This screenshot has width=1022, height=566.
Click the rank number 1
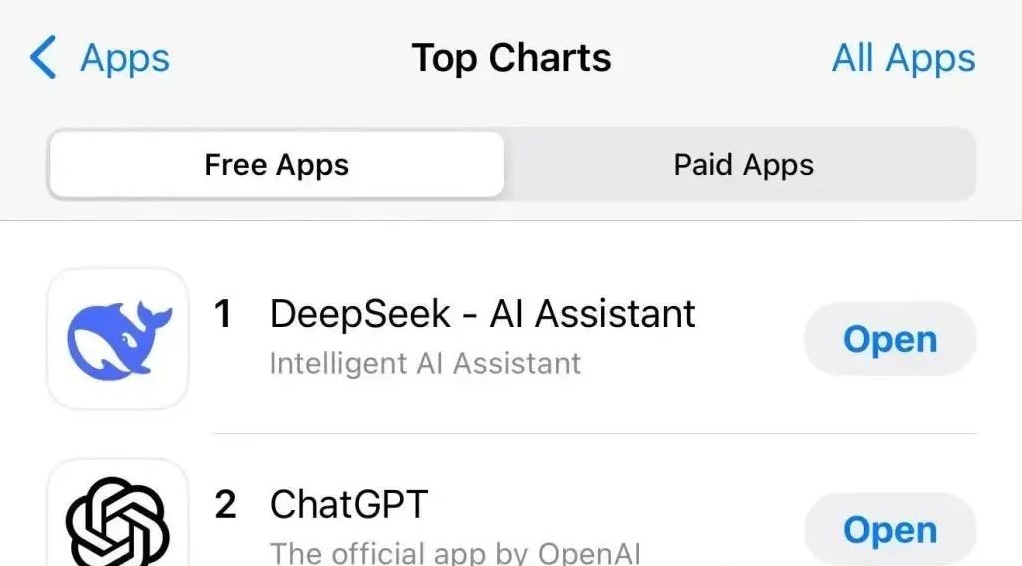click(224, 315)
